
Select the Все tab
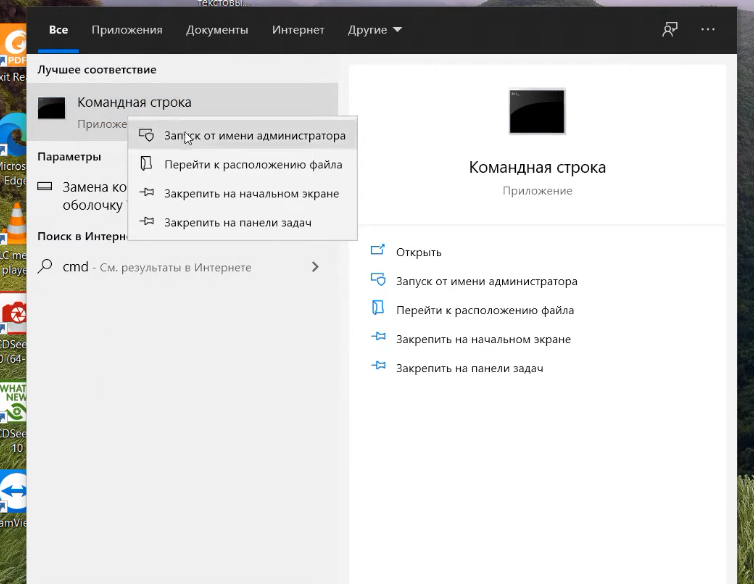coord(59,30)
